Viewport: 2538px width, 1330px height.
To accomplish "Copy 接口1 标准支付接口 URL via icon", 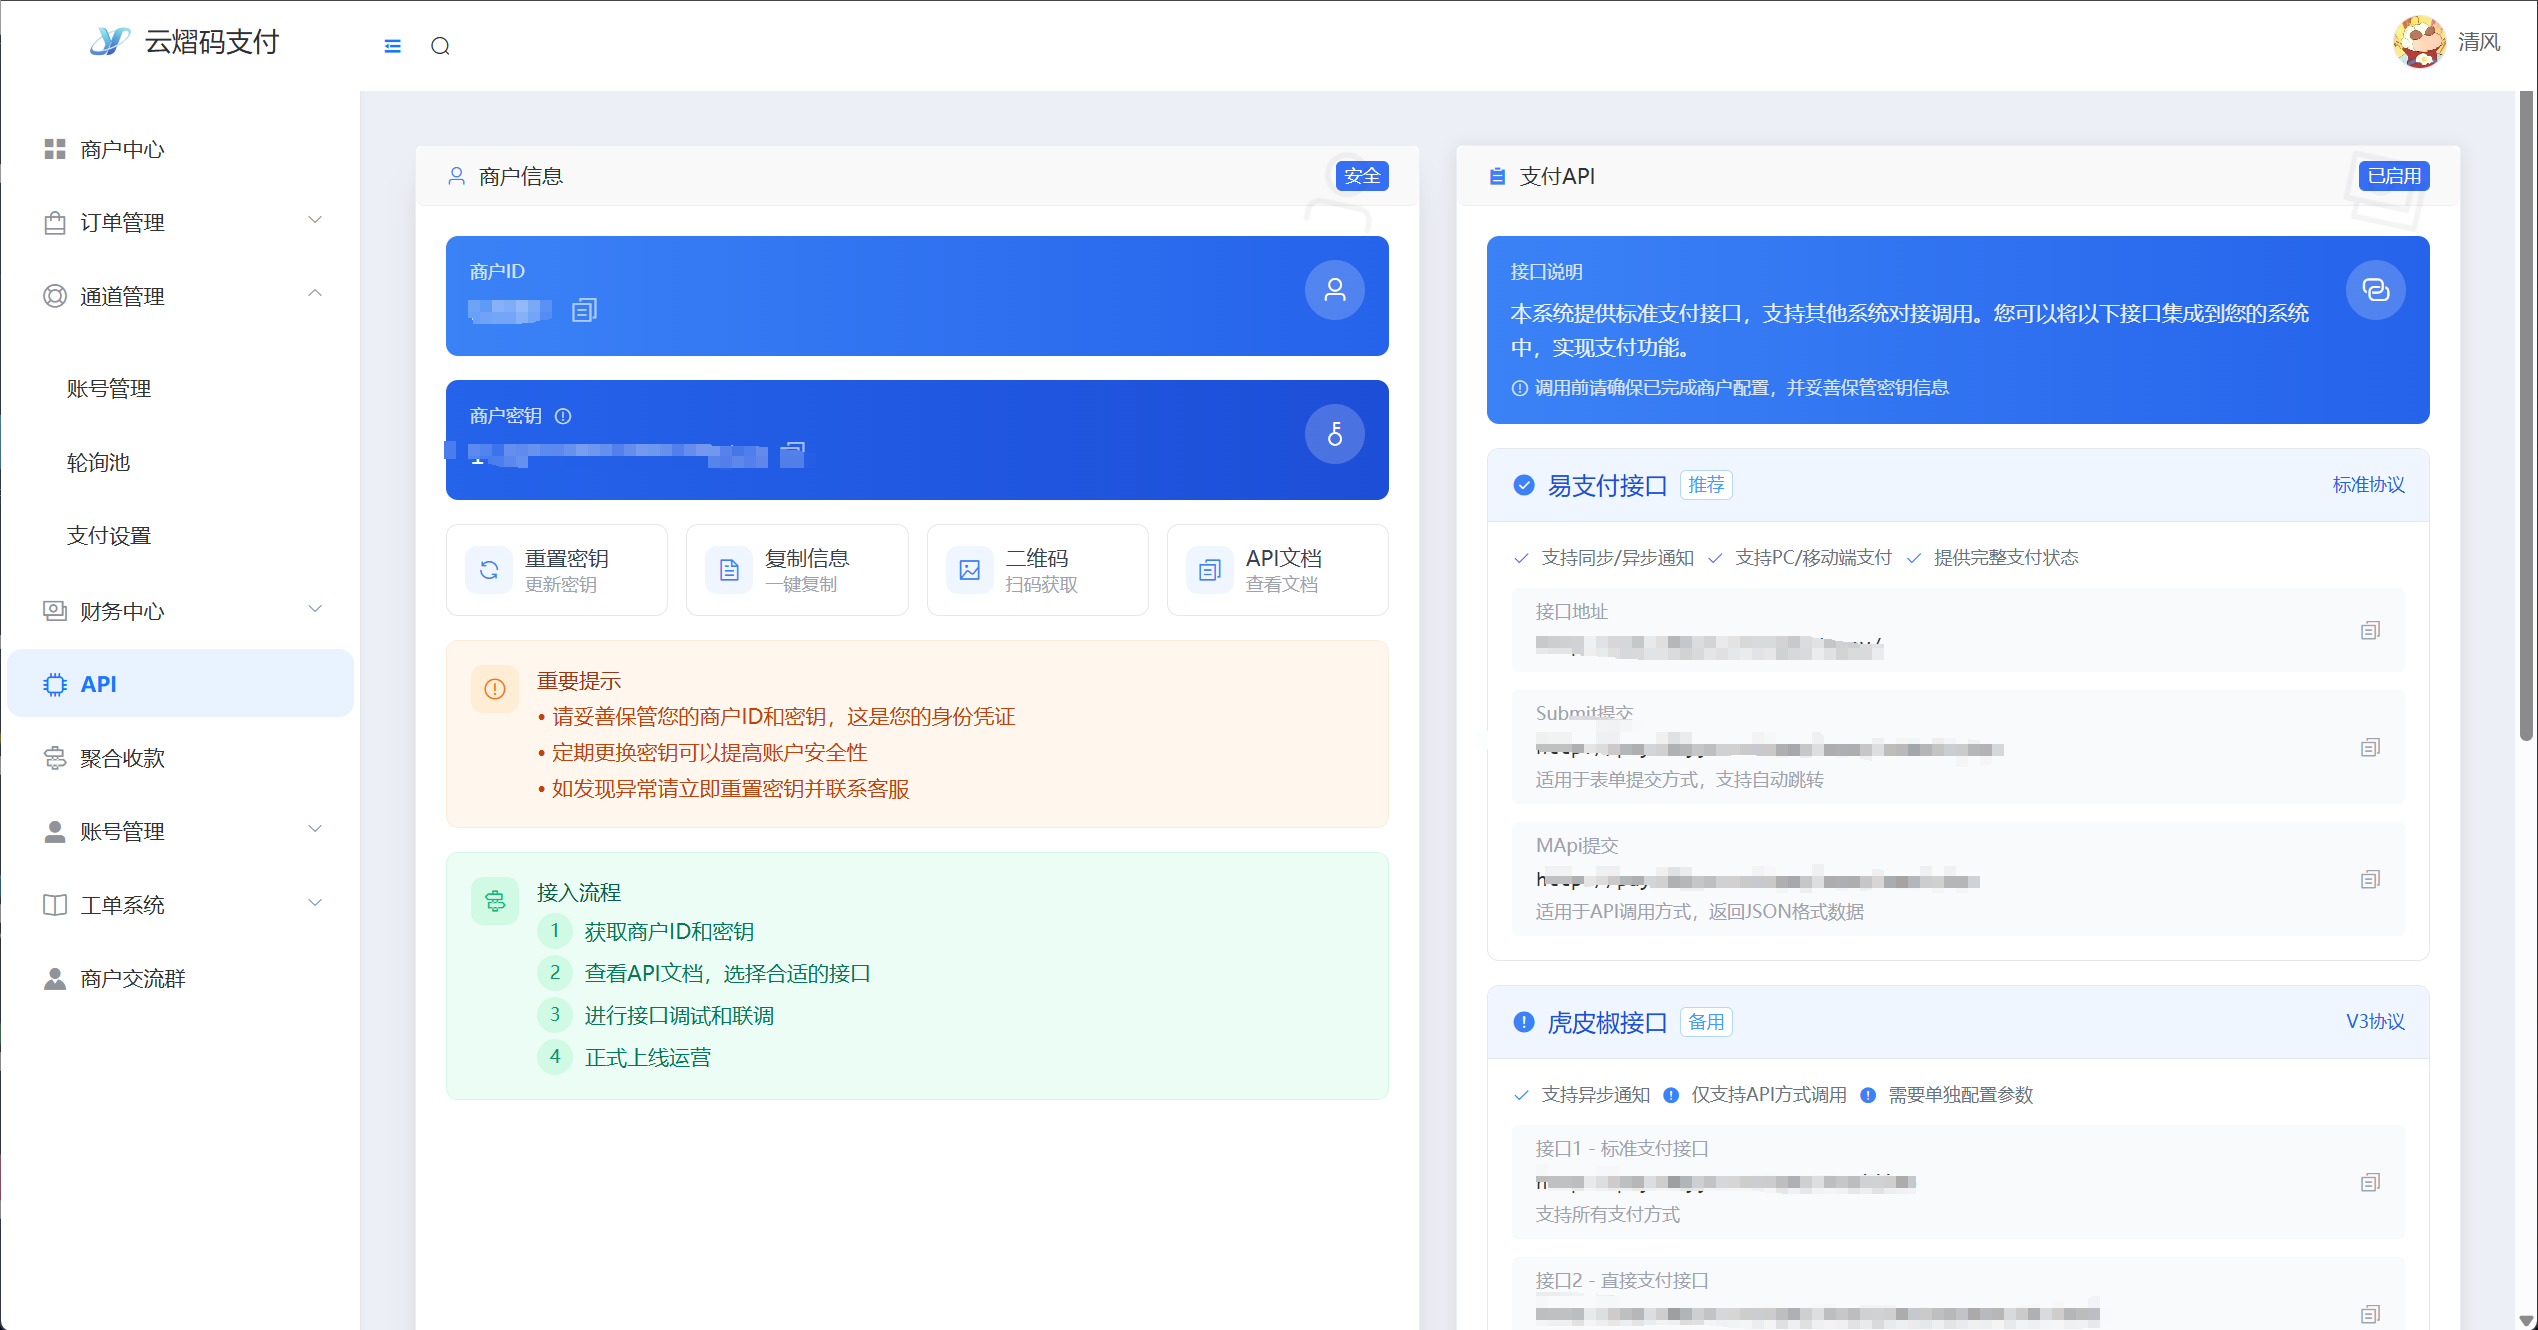I will (x=2370, y=1183).
